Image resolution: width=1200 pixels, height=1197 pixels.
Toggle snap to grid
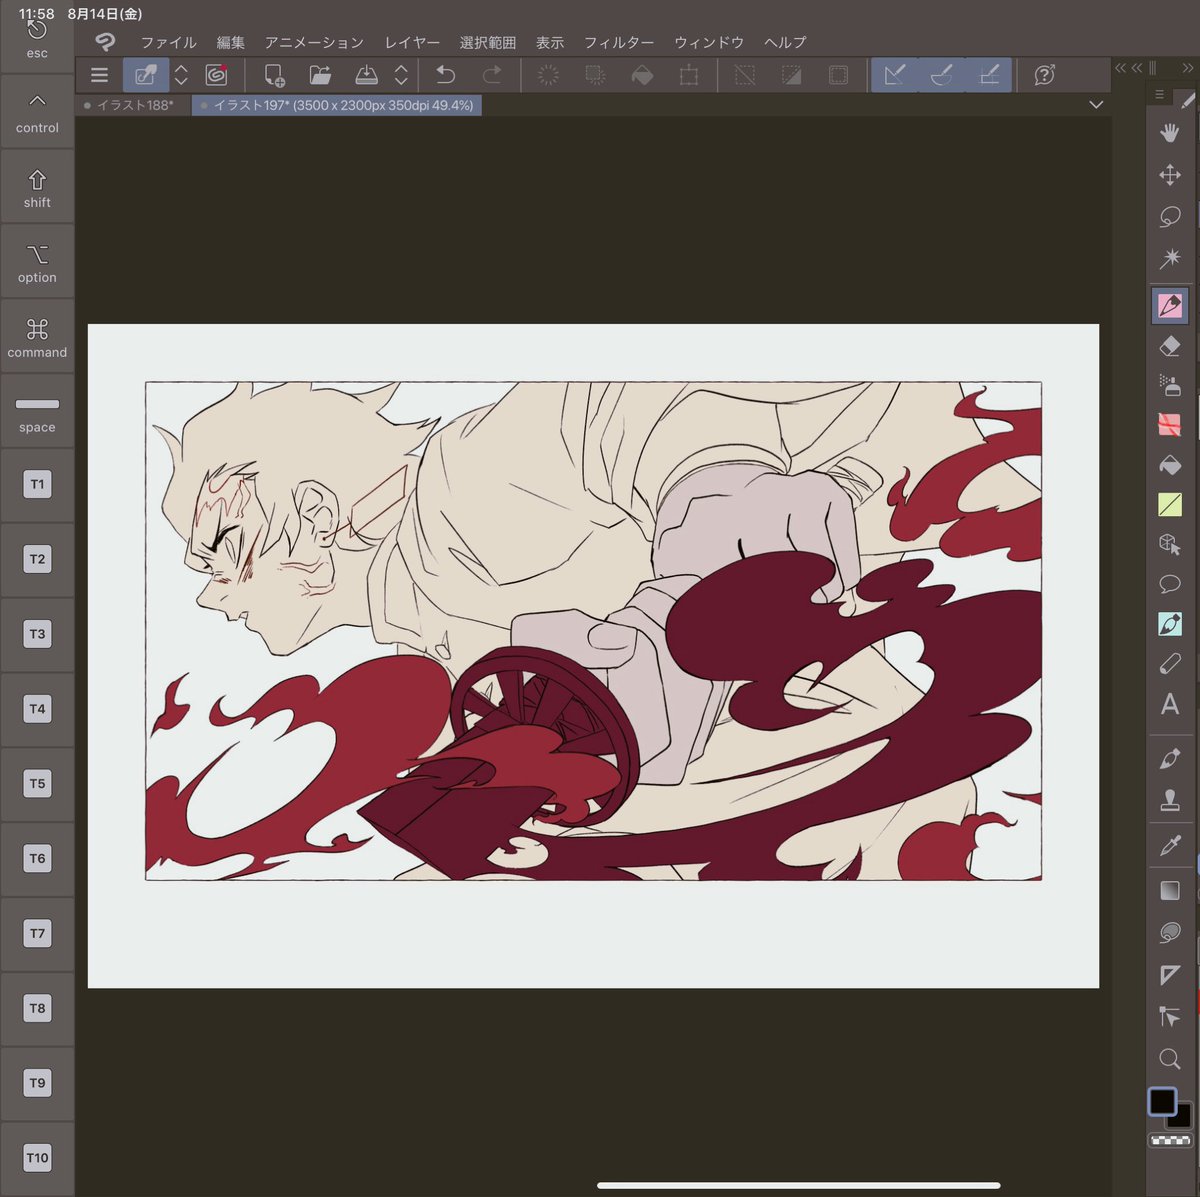tap(989, 75)
